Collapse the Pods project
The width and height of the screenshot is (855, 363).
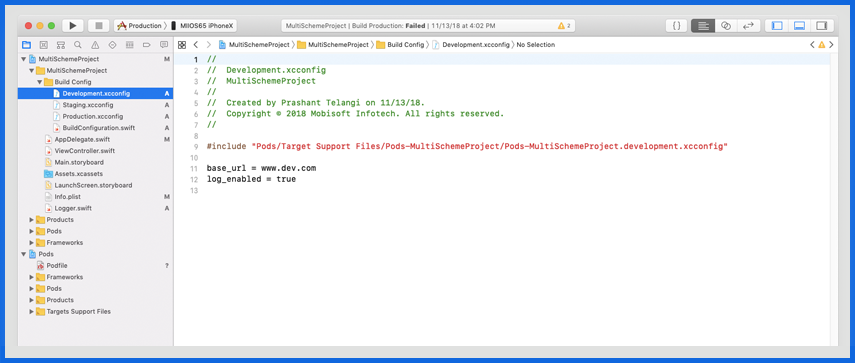[x=23, y=254]
